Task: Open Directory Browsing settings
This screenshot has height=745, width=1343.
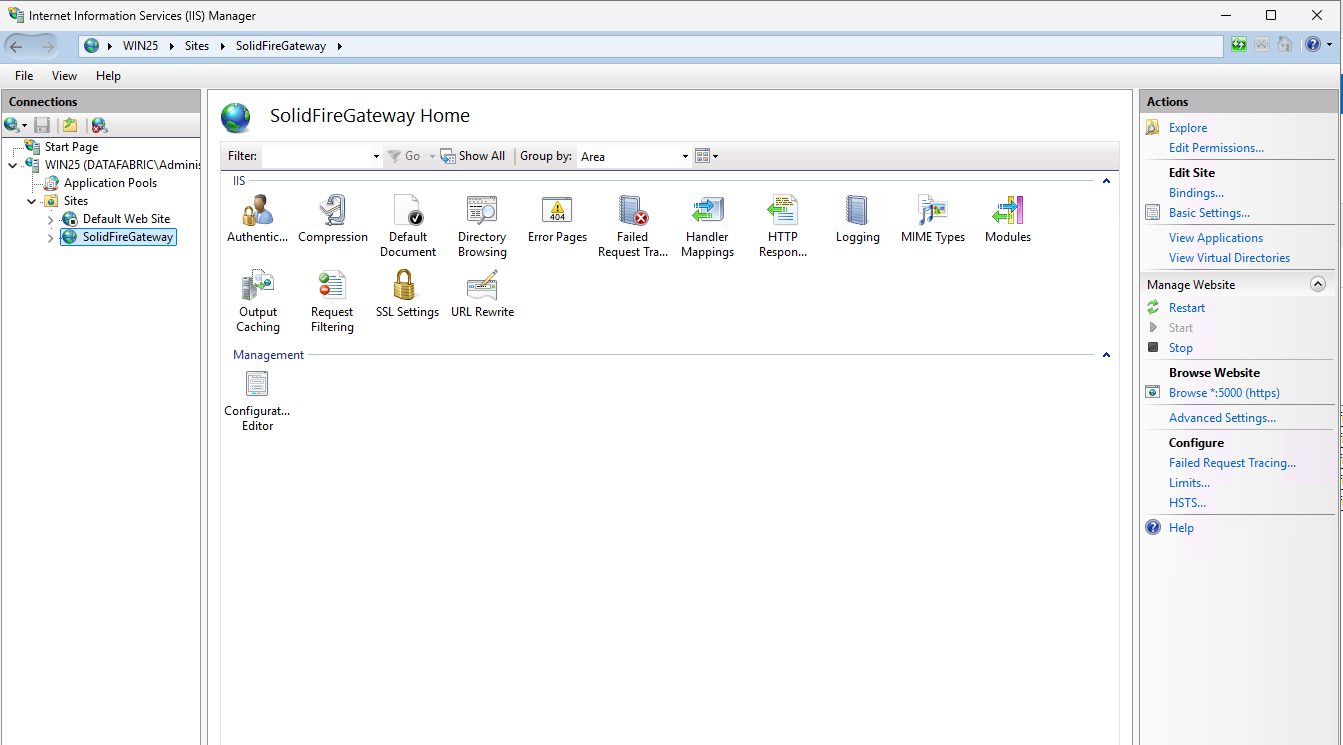Action: 482,226
